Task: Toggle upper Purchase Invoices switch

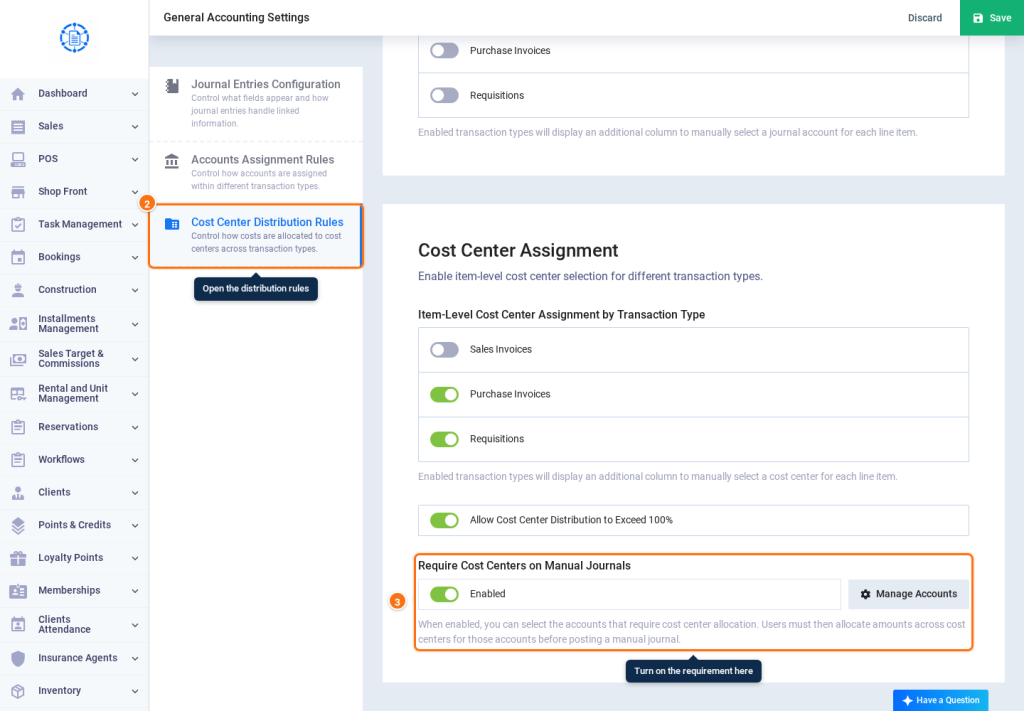Action: (x=444, y=50)
